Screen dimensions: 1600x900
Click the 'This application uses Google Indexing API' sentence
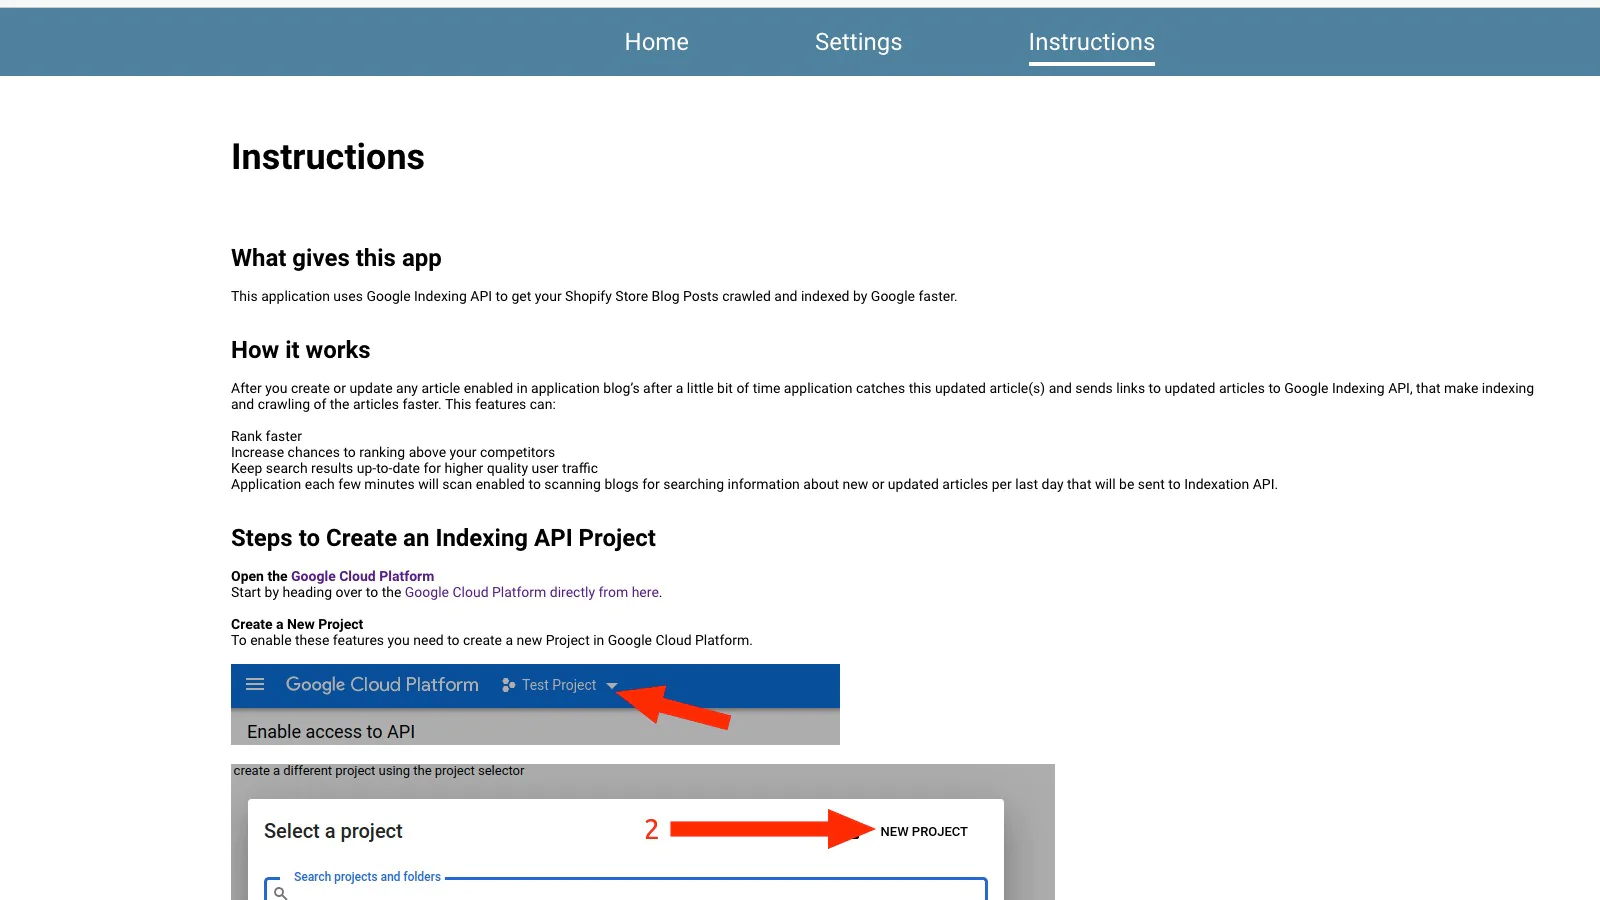(594, 296)
